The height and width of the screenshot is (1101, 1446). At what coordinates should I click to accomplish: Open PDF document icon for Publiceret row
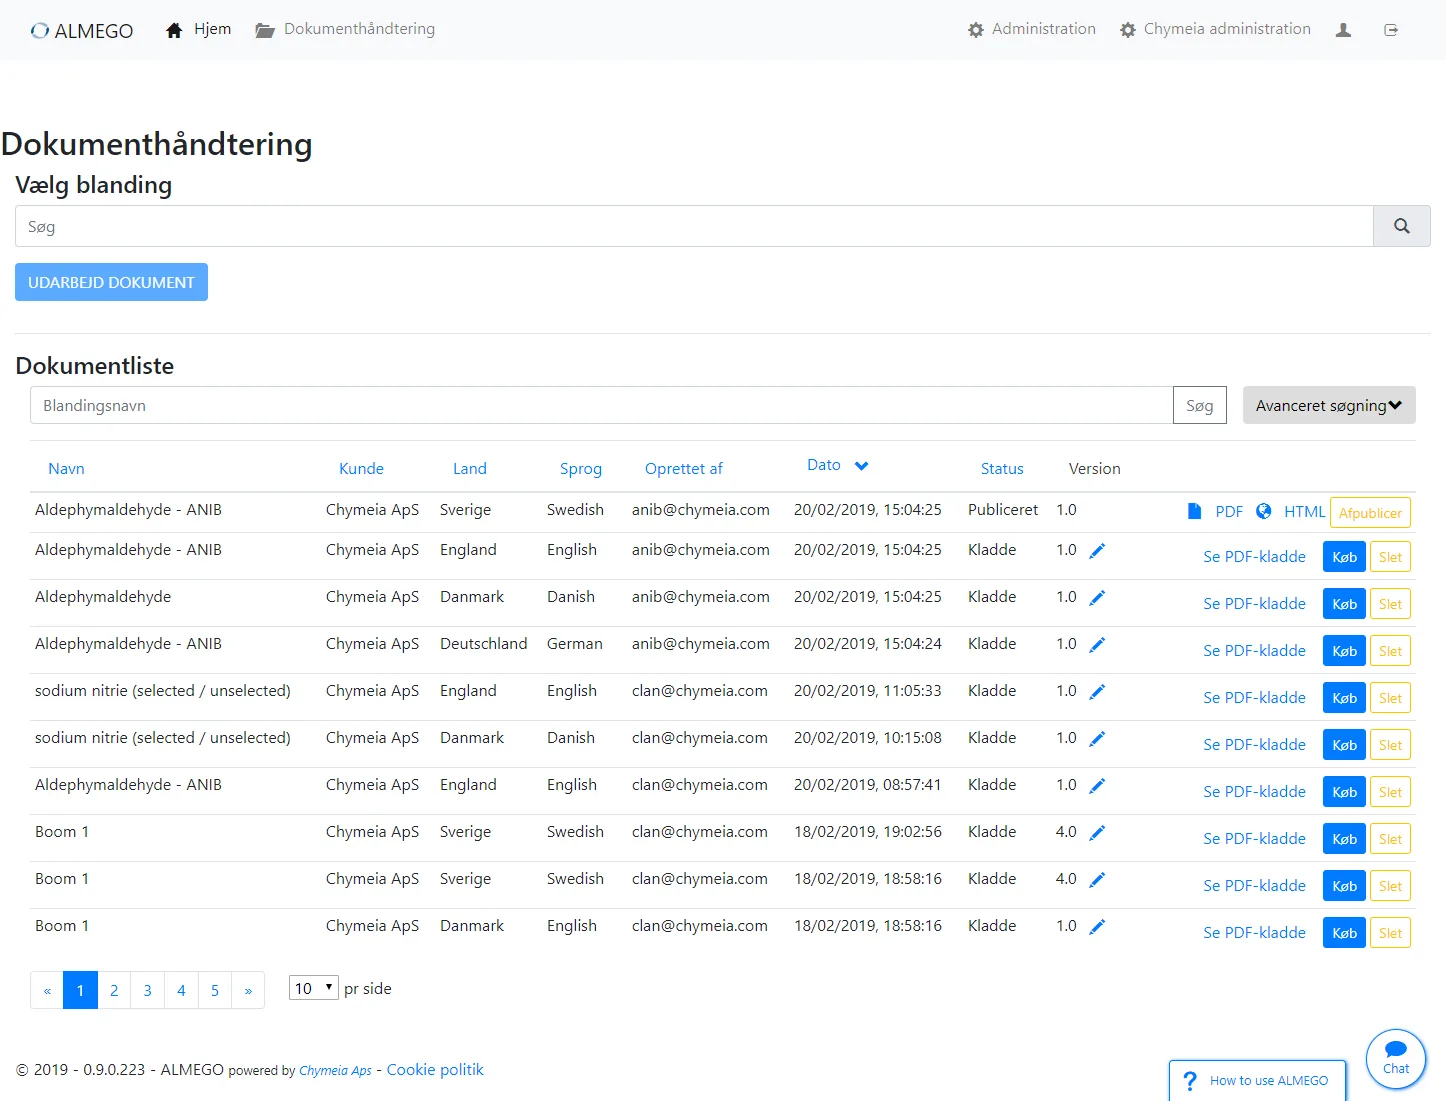(1194, 511)
